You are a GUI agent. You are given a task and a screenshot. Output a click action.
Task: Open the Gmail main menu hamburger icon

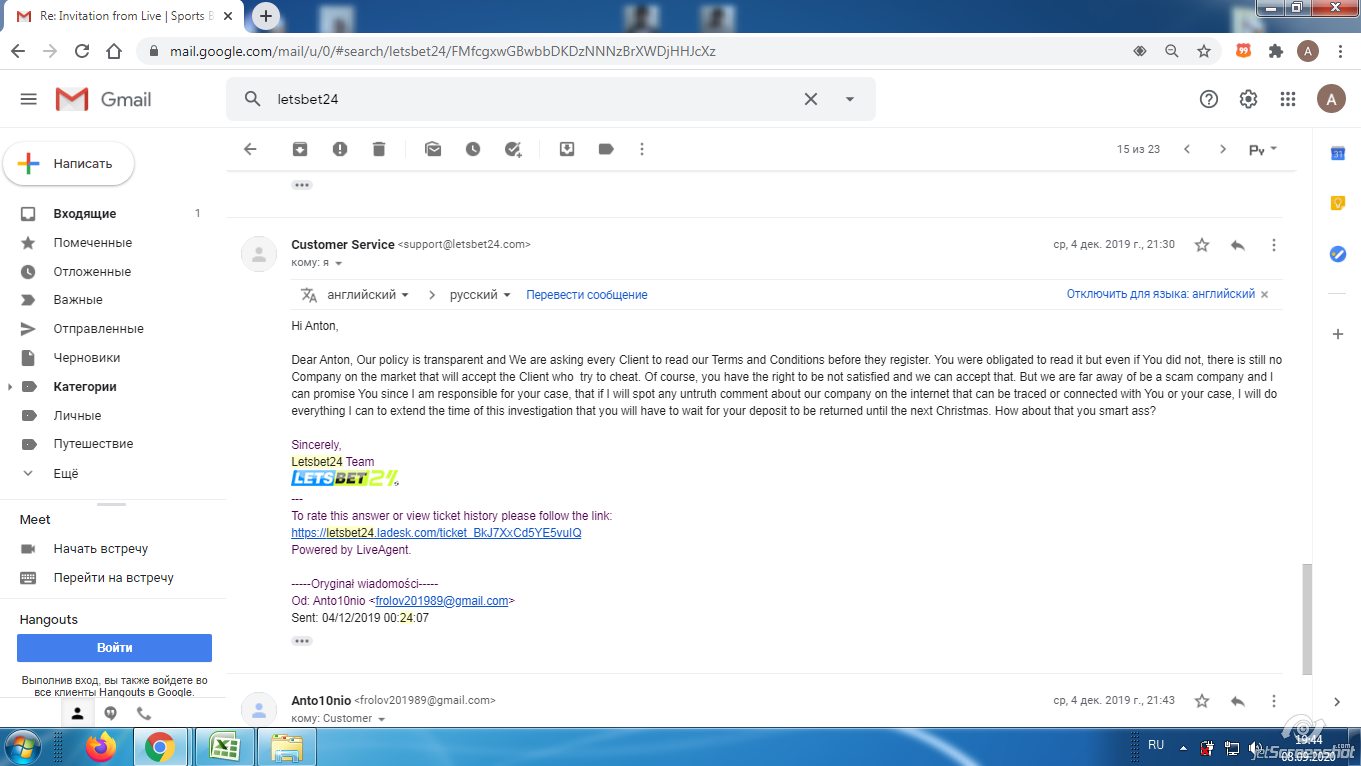pyautogui.click(x=28, y=99)
